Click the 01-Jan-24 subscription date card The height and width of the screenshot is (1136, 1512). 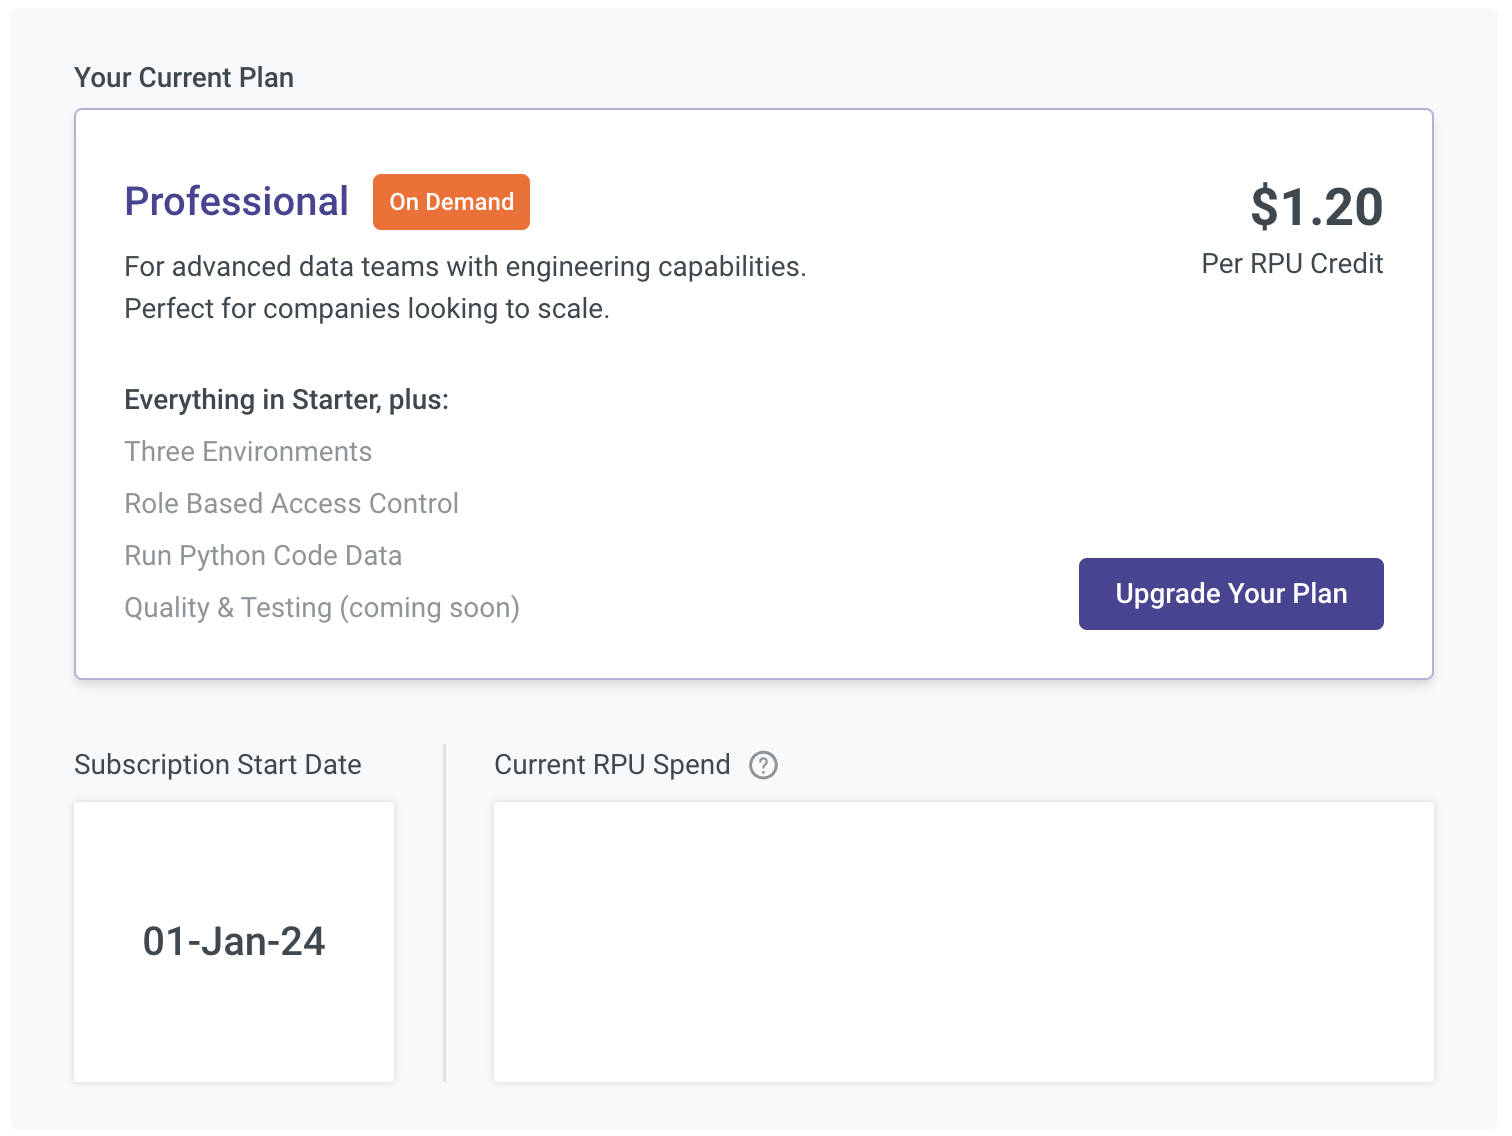[x=234, y=941]
